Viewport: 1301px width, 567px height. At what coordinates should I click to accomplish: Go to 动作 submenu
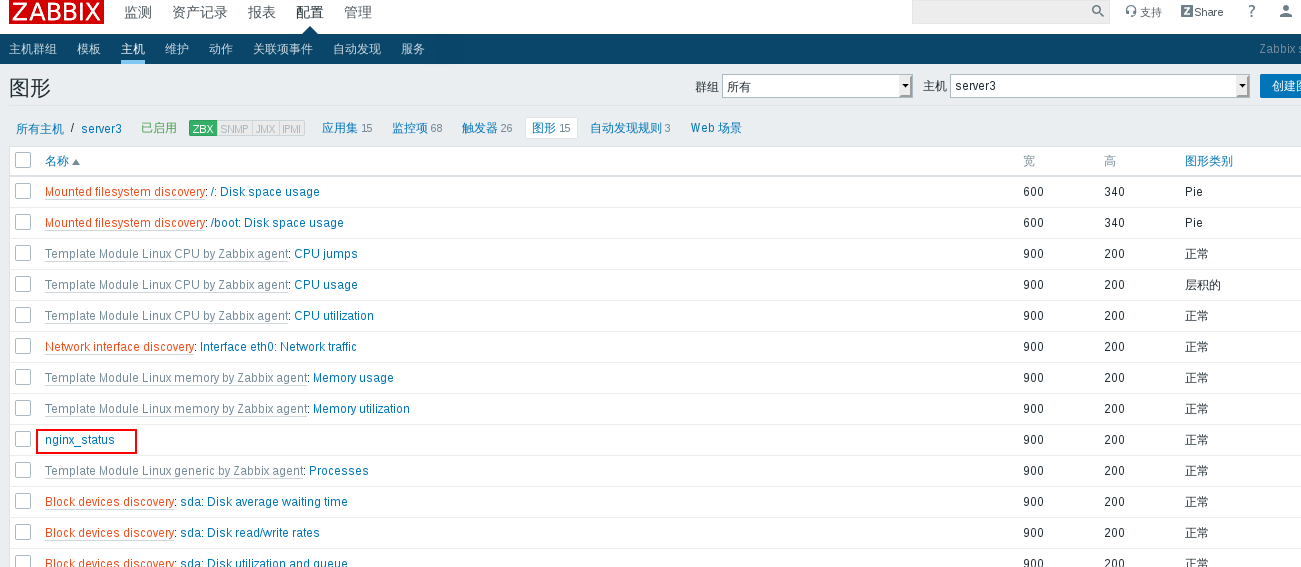(221, 49)
